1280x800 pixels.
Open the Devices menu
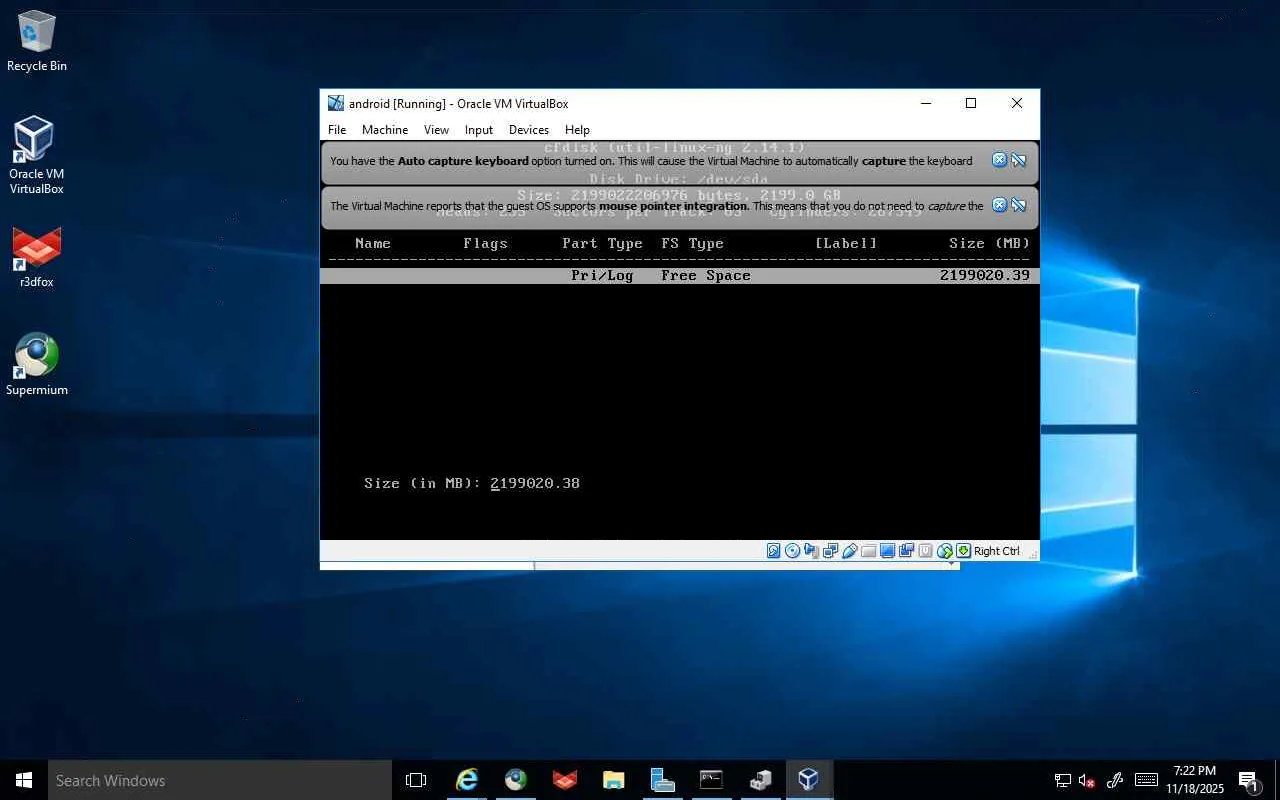(x=529, y=130)
